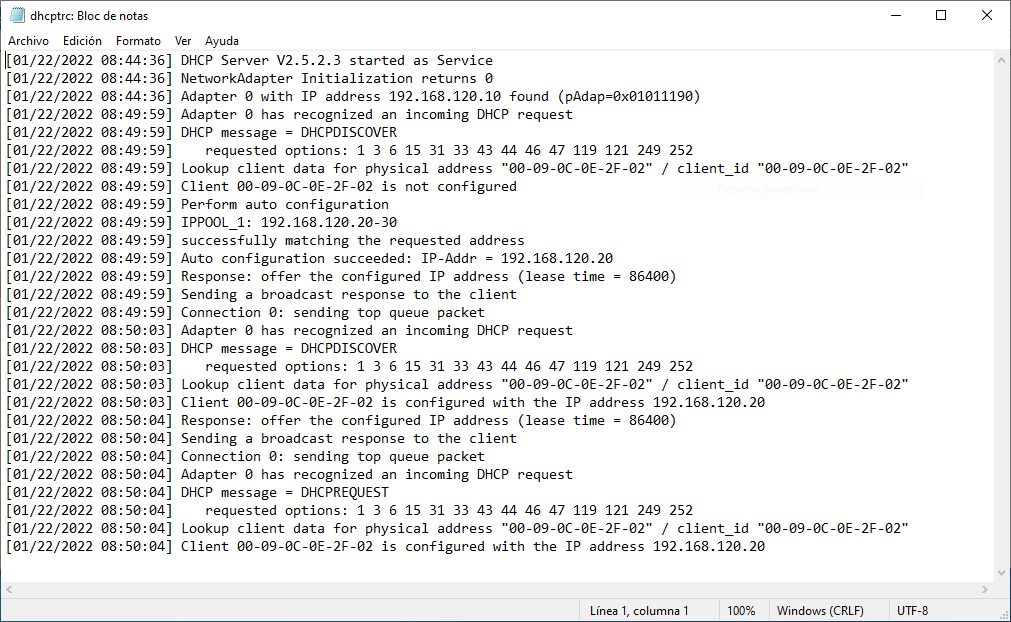Click the window resize grip corner
Screen dimensions: 1011x622
[x=1003, y=616]
